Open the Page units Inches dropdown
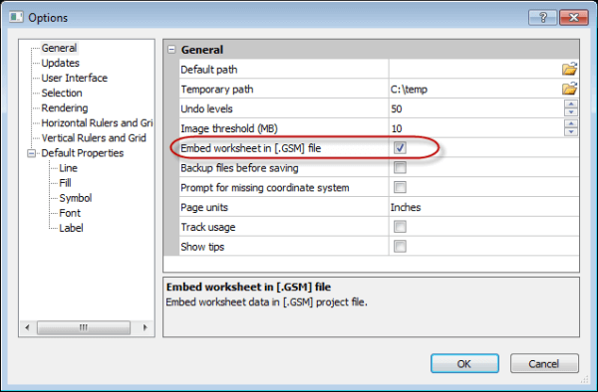 click(x=484, y=207)
